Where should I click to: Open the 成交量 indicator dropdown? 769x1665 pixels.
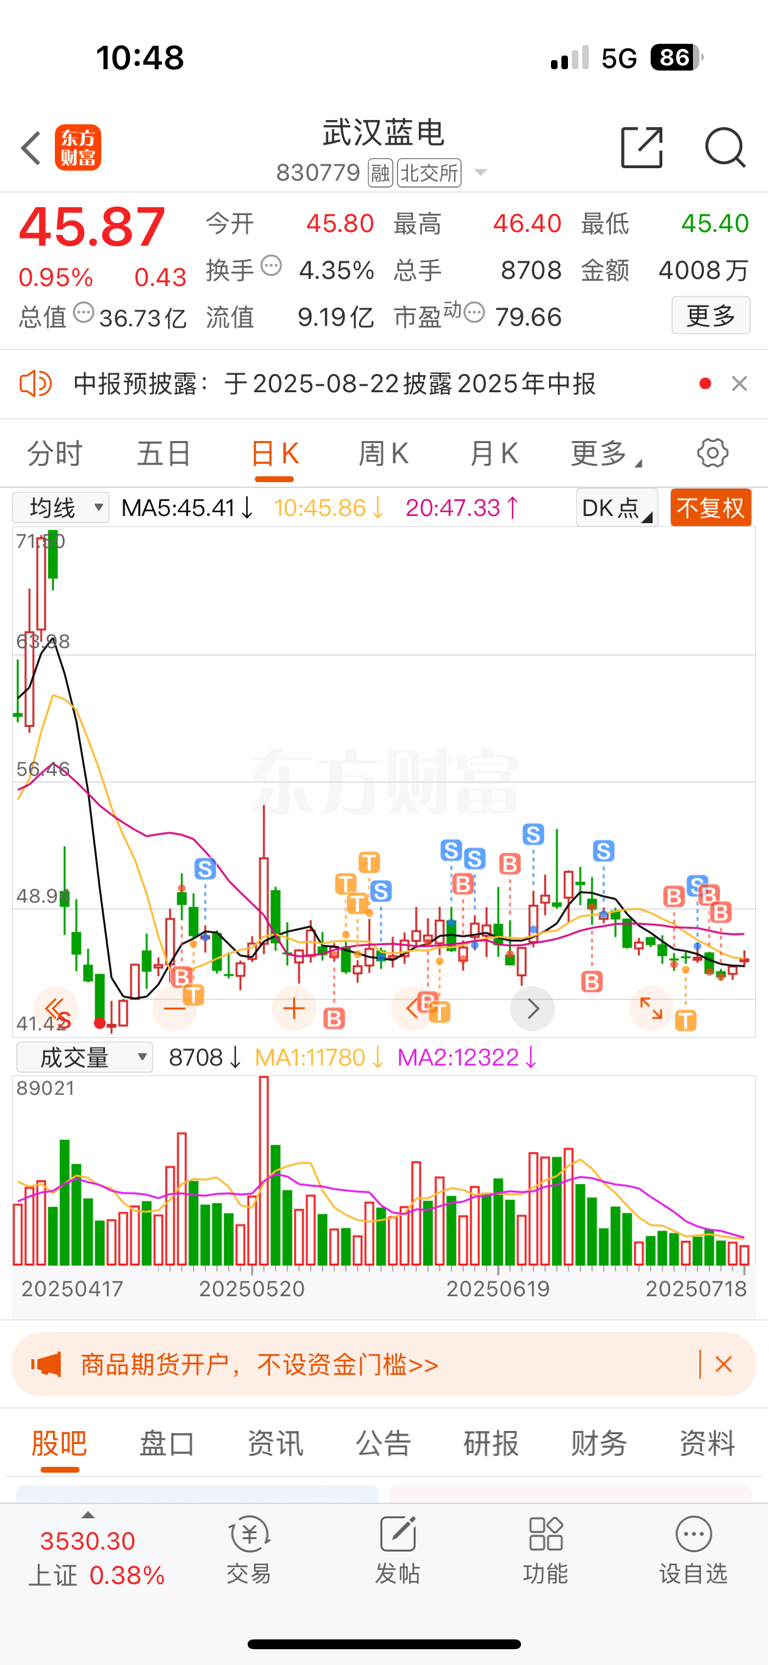tap(85, 1057)
